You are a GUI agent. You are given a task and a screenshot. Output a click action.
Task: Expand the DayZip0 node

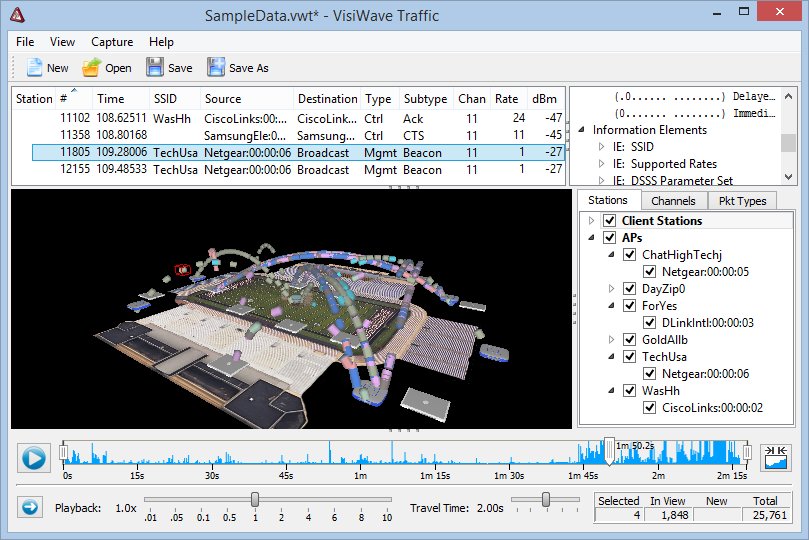(611, 289)
